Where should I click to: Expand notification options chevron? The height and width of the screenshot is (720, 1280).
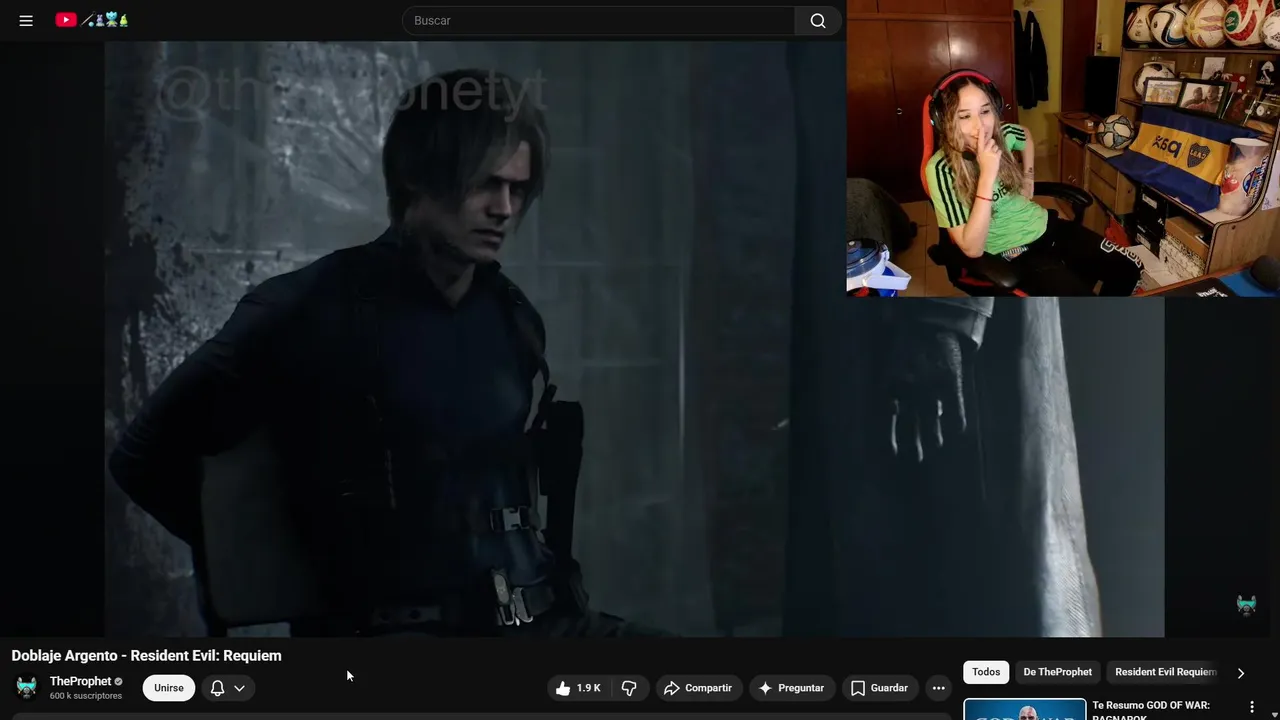pyautogui.click(x=240, y=688)
